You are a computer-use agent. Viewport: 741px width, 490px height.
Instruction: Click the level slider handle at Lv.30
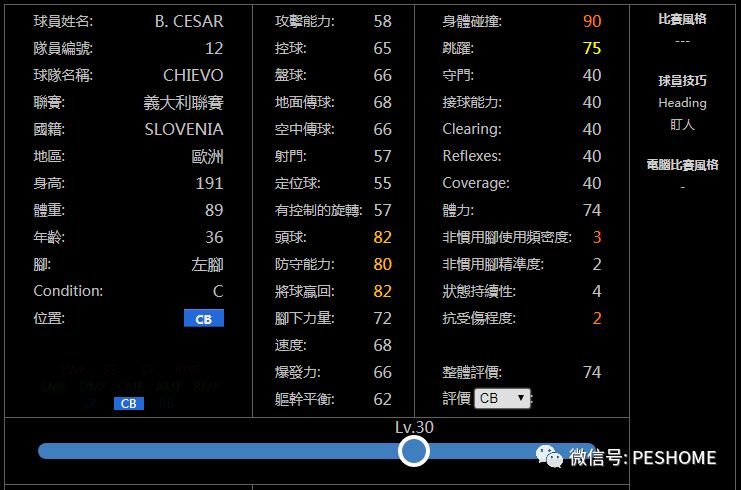(414, 451)
